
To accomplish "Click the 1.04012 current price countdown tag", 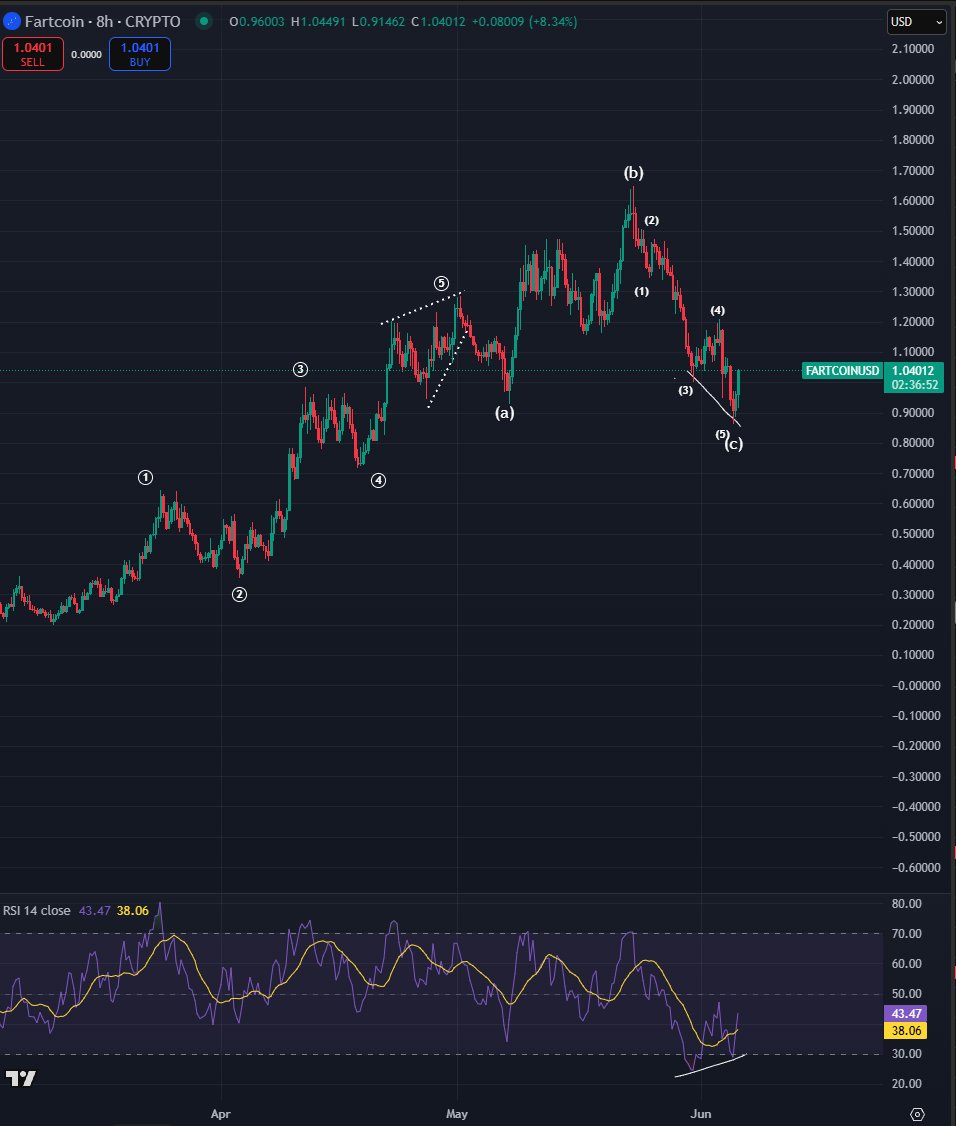I will (914, 378).
